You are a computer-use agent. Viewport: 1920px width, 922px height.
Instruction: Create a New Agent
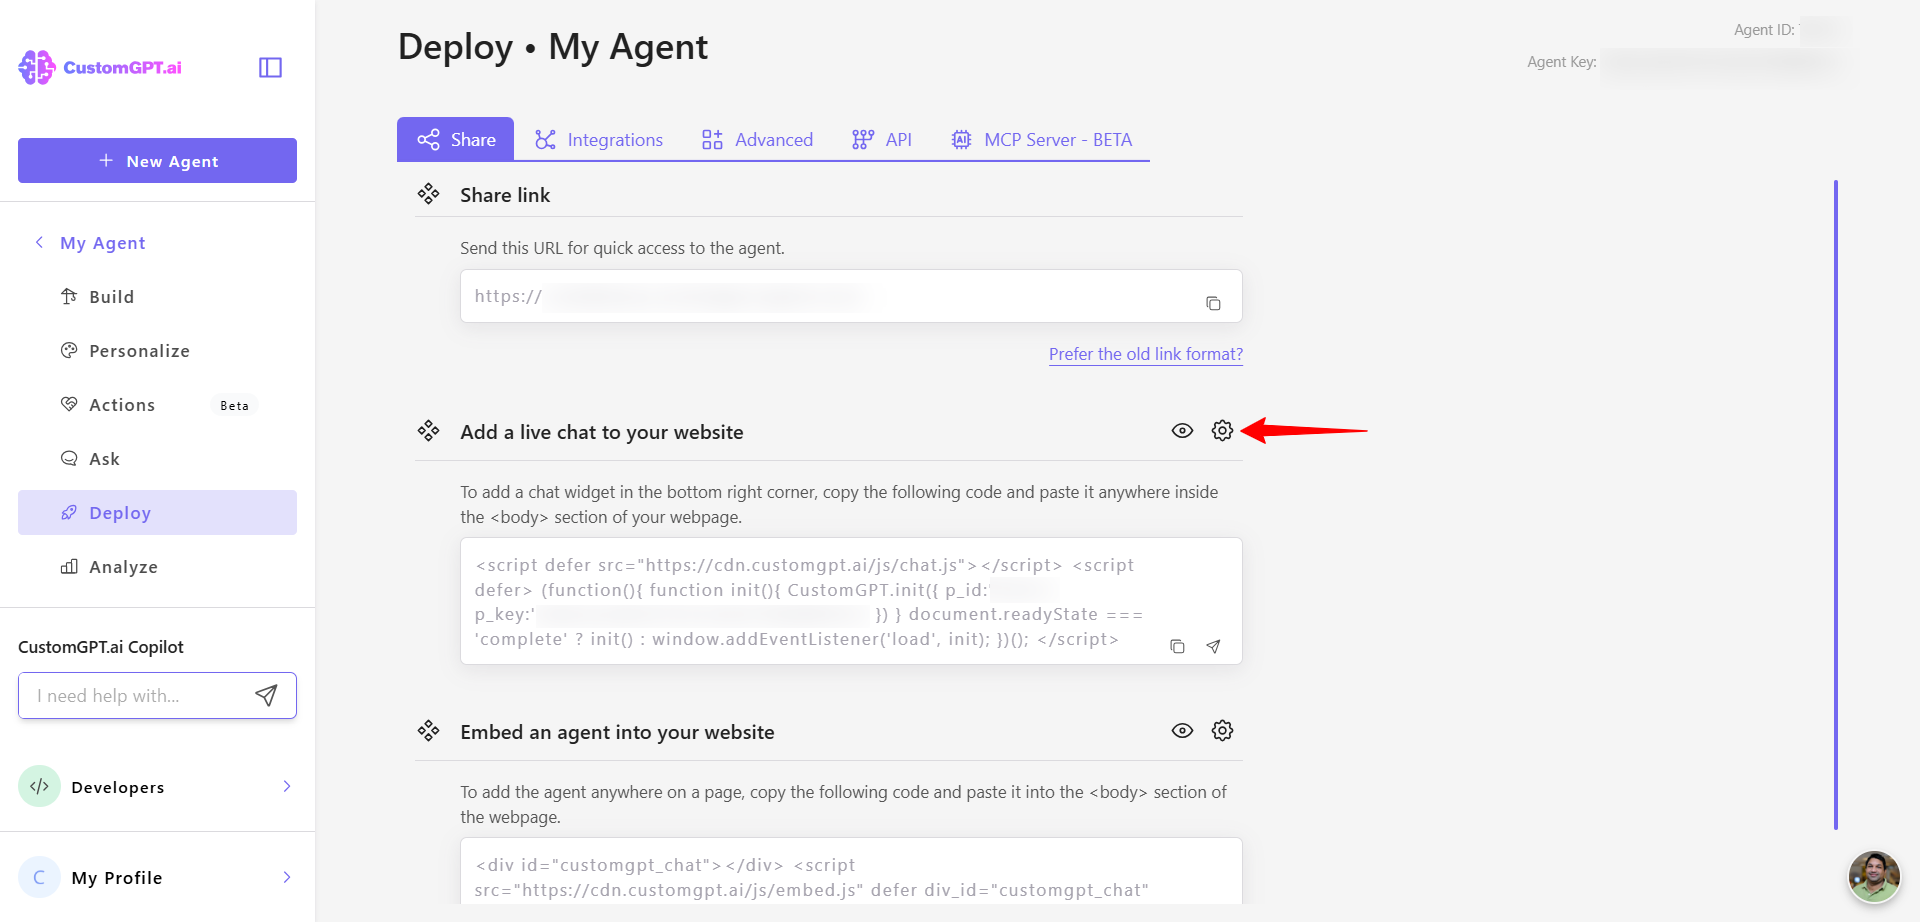(157, 161)
